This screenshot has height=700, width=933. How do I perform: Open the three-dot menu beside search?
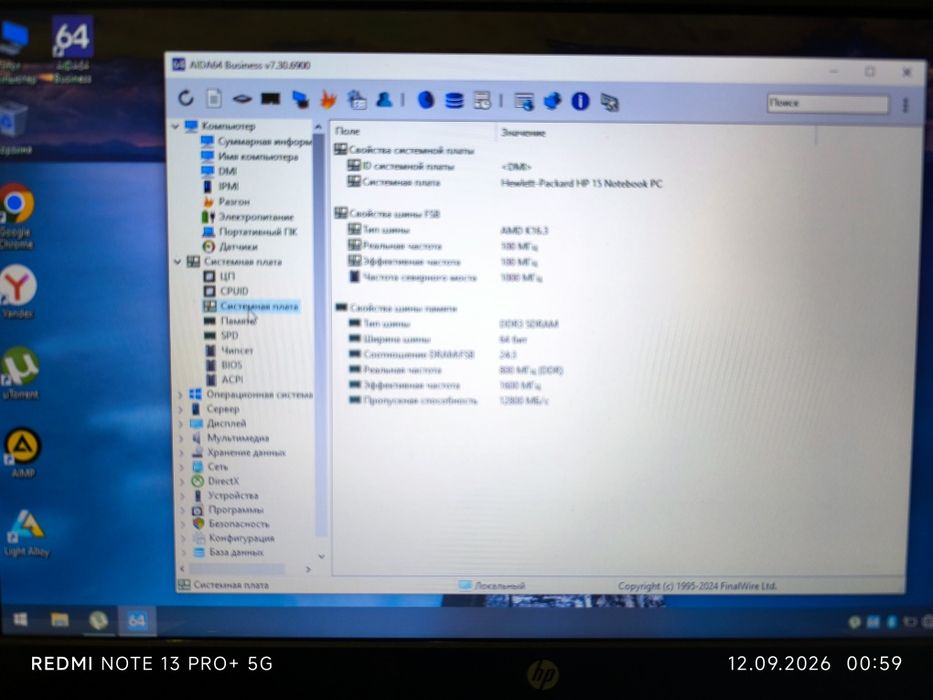(x=905, y=105)
